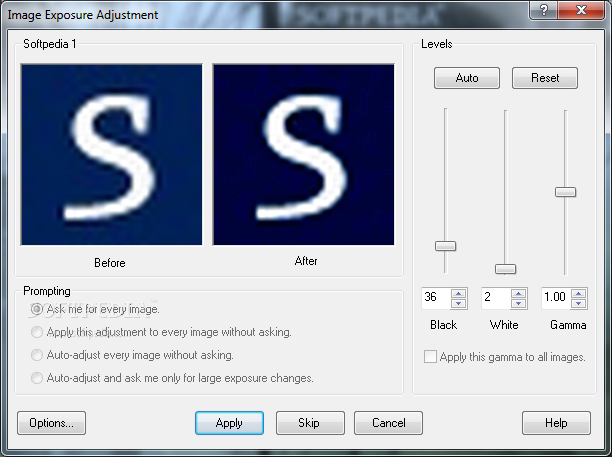Click the Gamma value field showing 1.00
Screen dimensions: 612x457
(x=556, y=298)
